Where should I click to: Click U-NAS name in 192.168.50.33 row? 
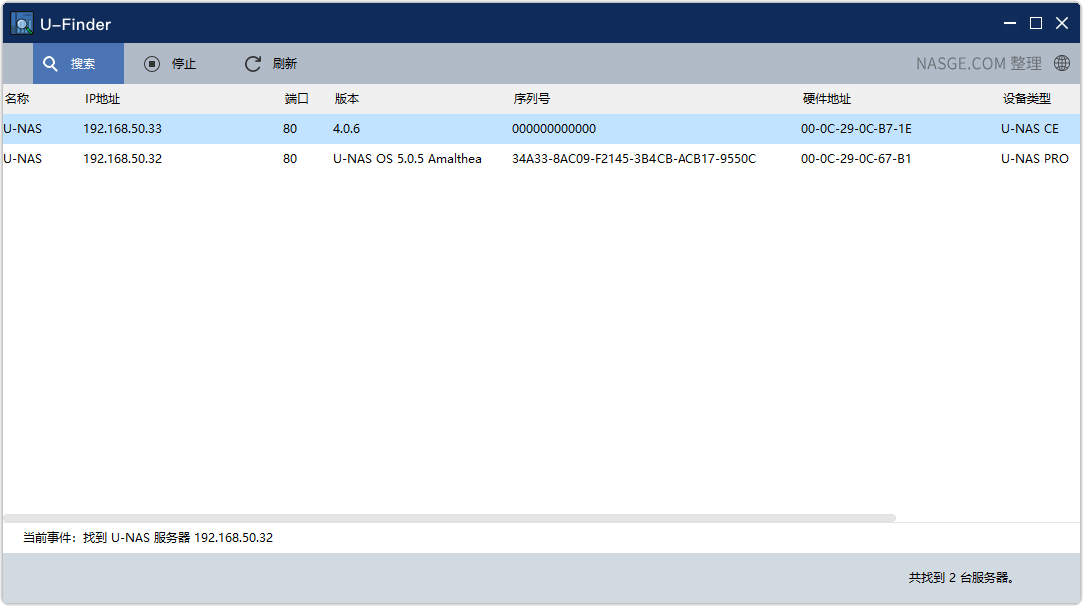tap(22, 129)
